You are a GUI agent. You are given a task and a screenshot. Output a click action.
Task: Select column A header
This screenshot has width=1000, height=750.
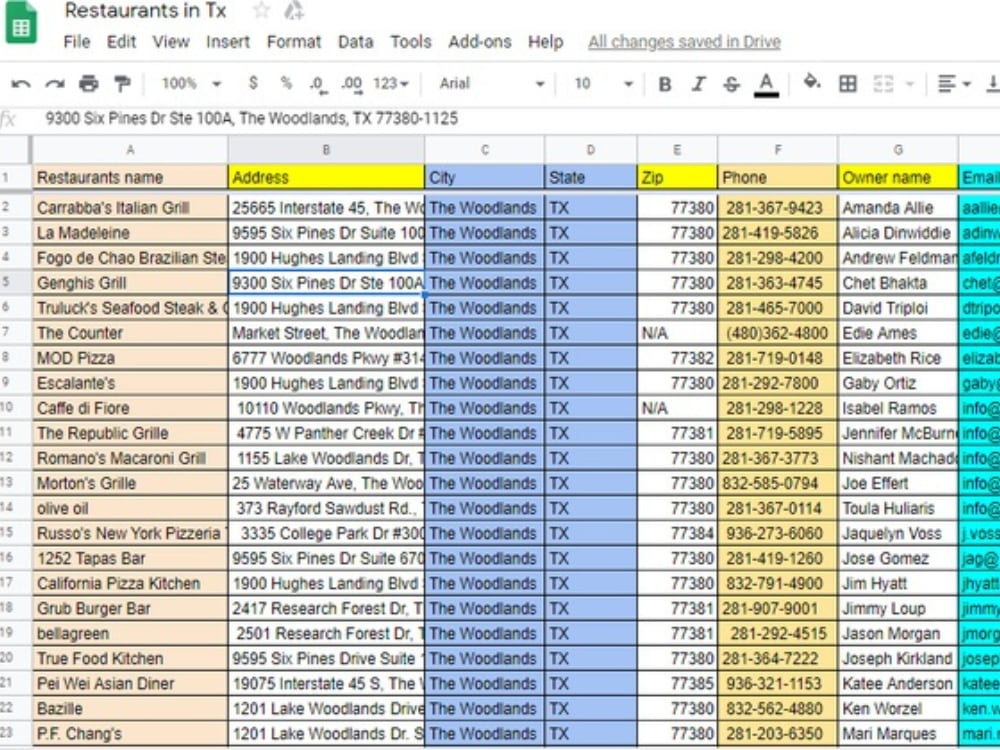(x=130, y=150)
